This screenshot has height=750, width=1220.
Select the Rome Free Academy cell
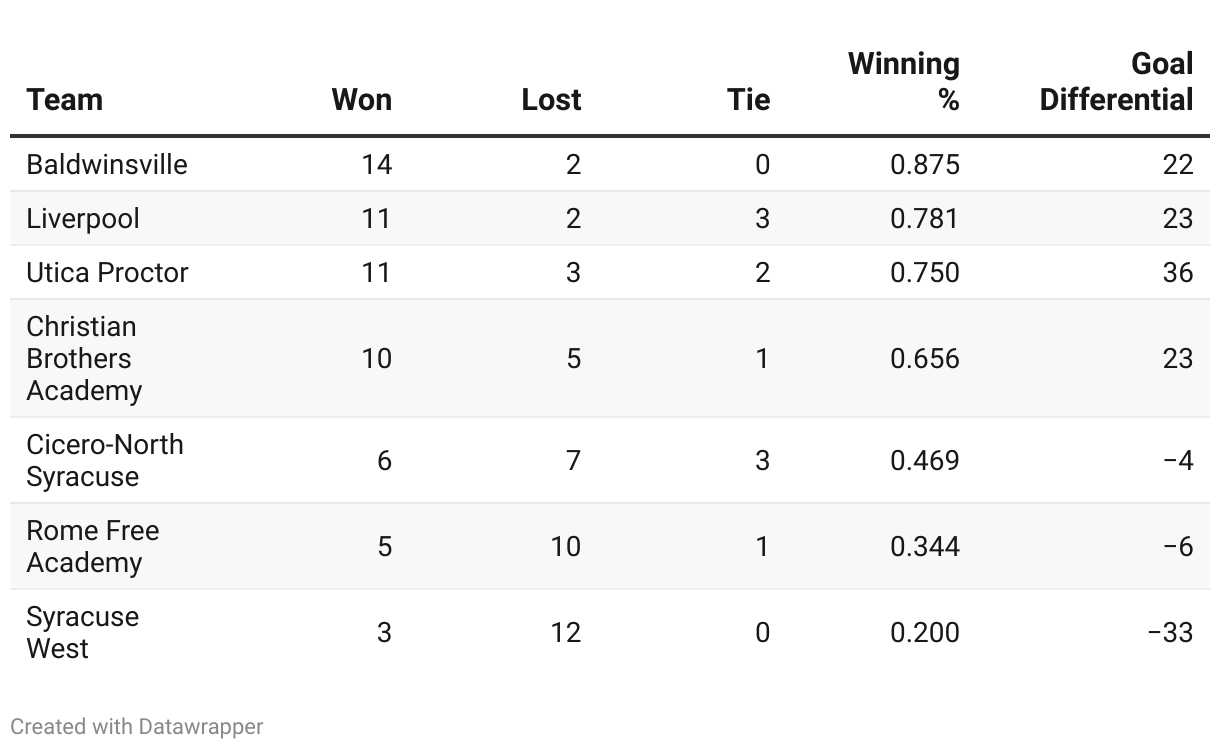click(x=93, y=546)
